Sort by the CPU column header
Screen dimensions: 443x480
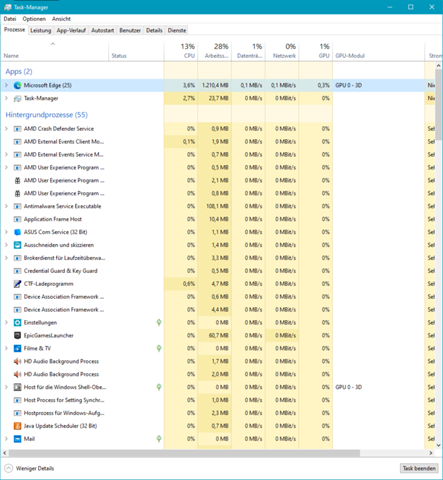181,51
